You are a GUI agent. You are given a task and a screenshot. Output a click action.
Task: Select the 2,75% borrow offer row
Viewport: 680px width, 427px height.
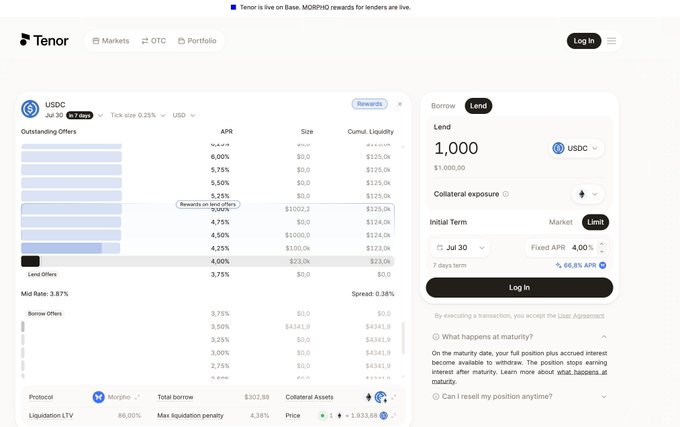208,366
